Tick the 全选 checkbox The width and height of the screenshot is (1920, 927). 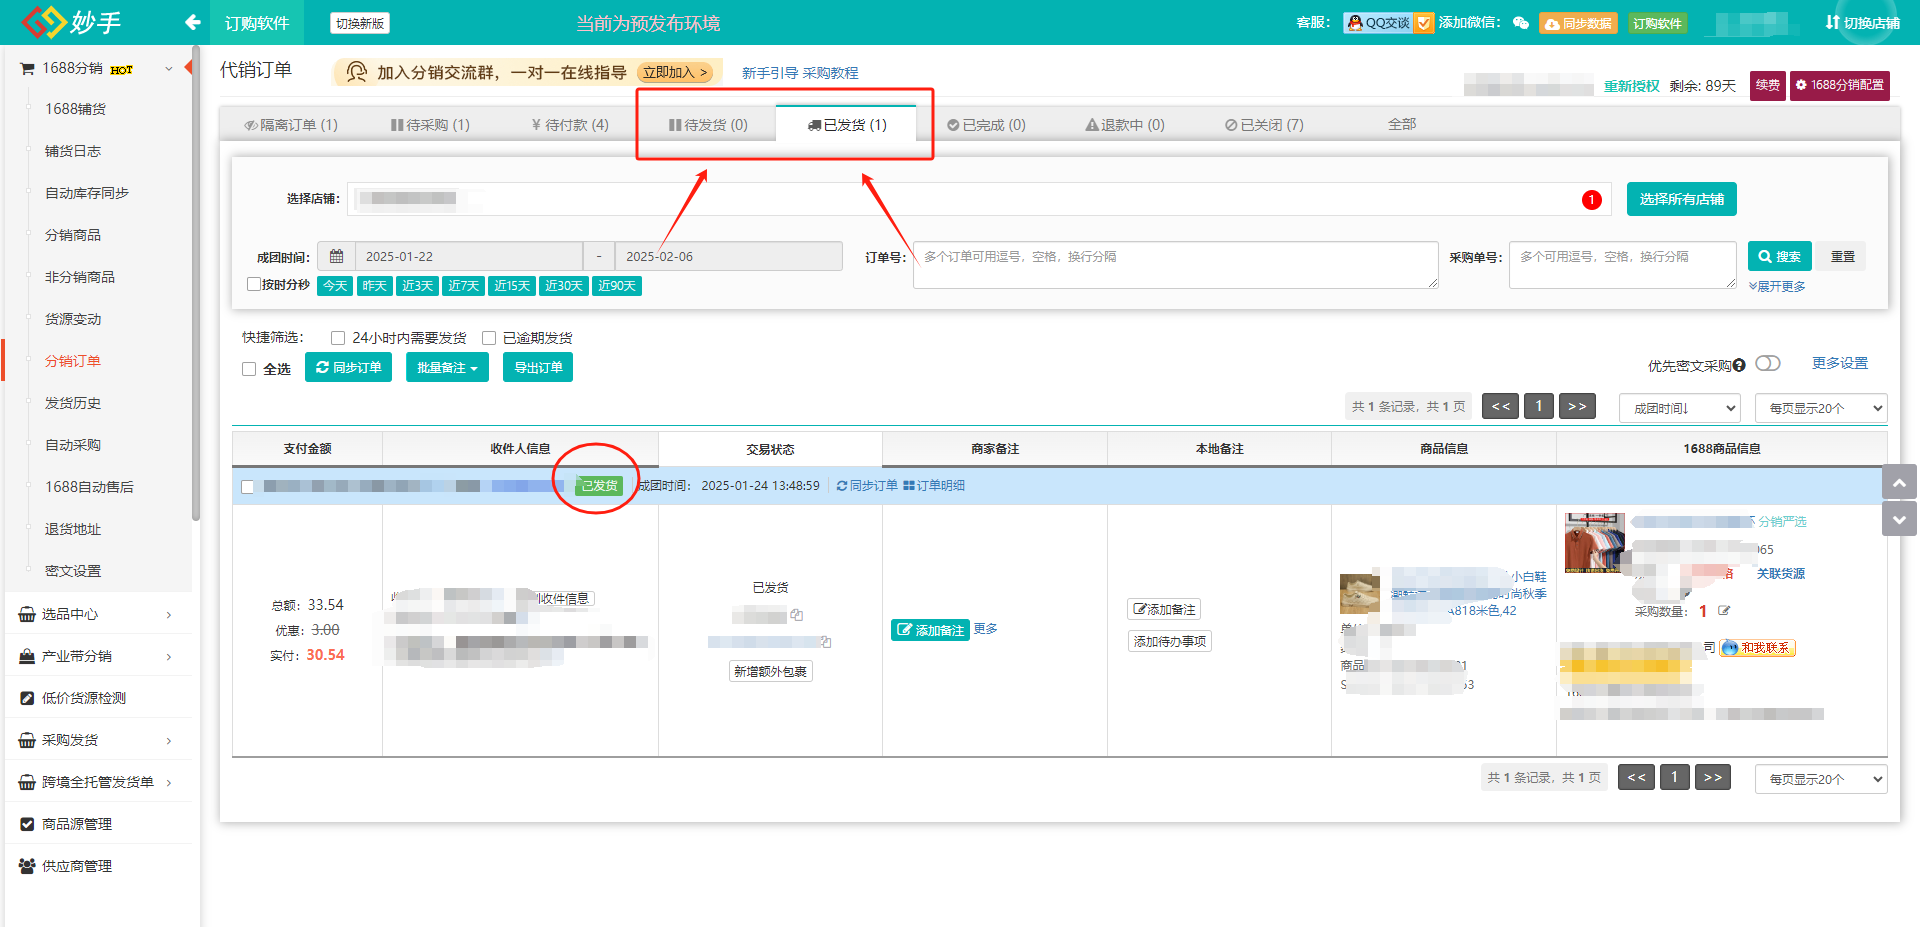(x=249, y=369)
